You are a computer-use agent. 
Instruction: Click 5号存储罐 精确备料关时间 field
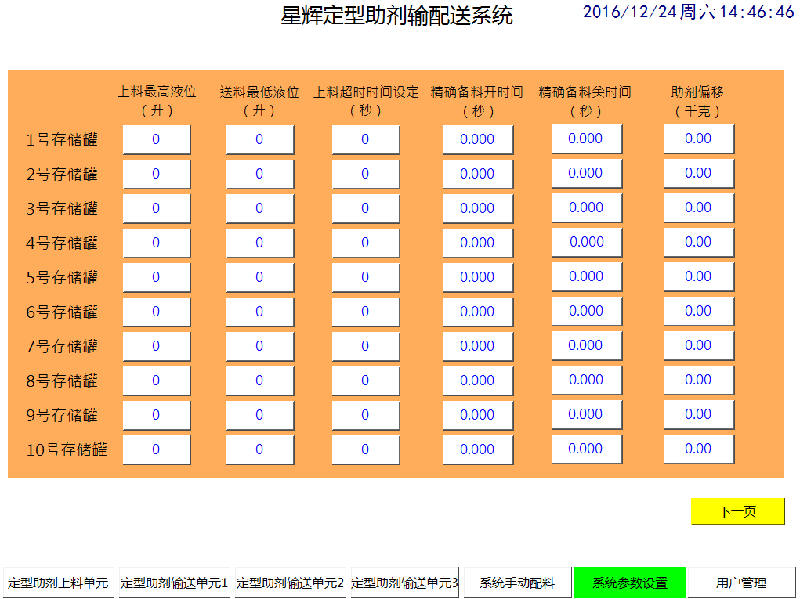click(x=586, y=277)
